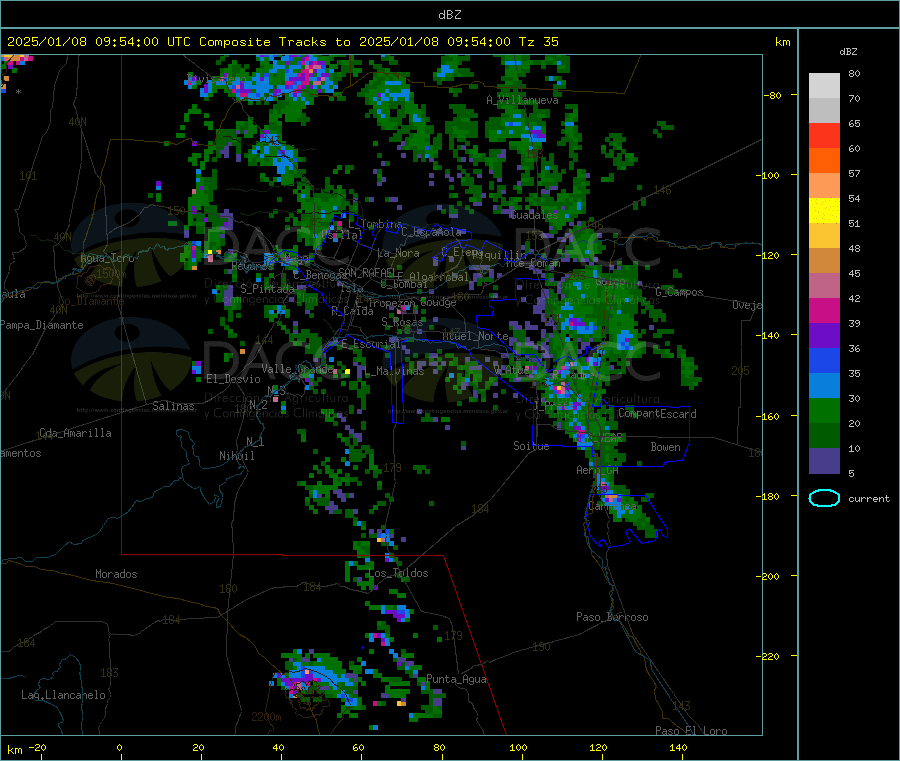Select the light gray 70-80 dBZ legend swatch
Image resolution: width=900 pixels, height=761 pixels.
tap(824, 86)
